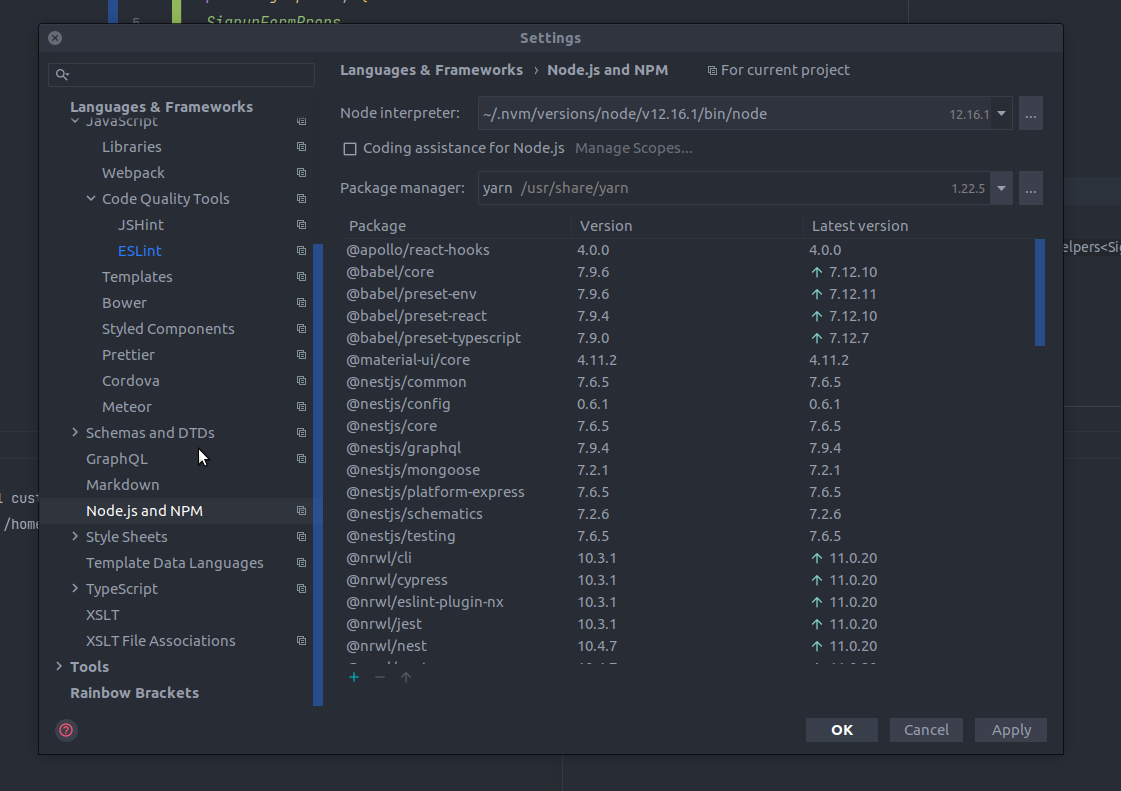Click the project-level icon next to JSHint
The width and height of the screenshot is (1121, 791).
point(302,225)
